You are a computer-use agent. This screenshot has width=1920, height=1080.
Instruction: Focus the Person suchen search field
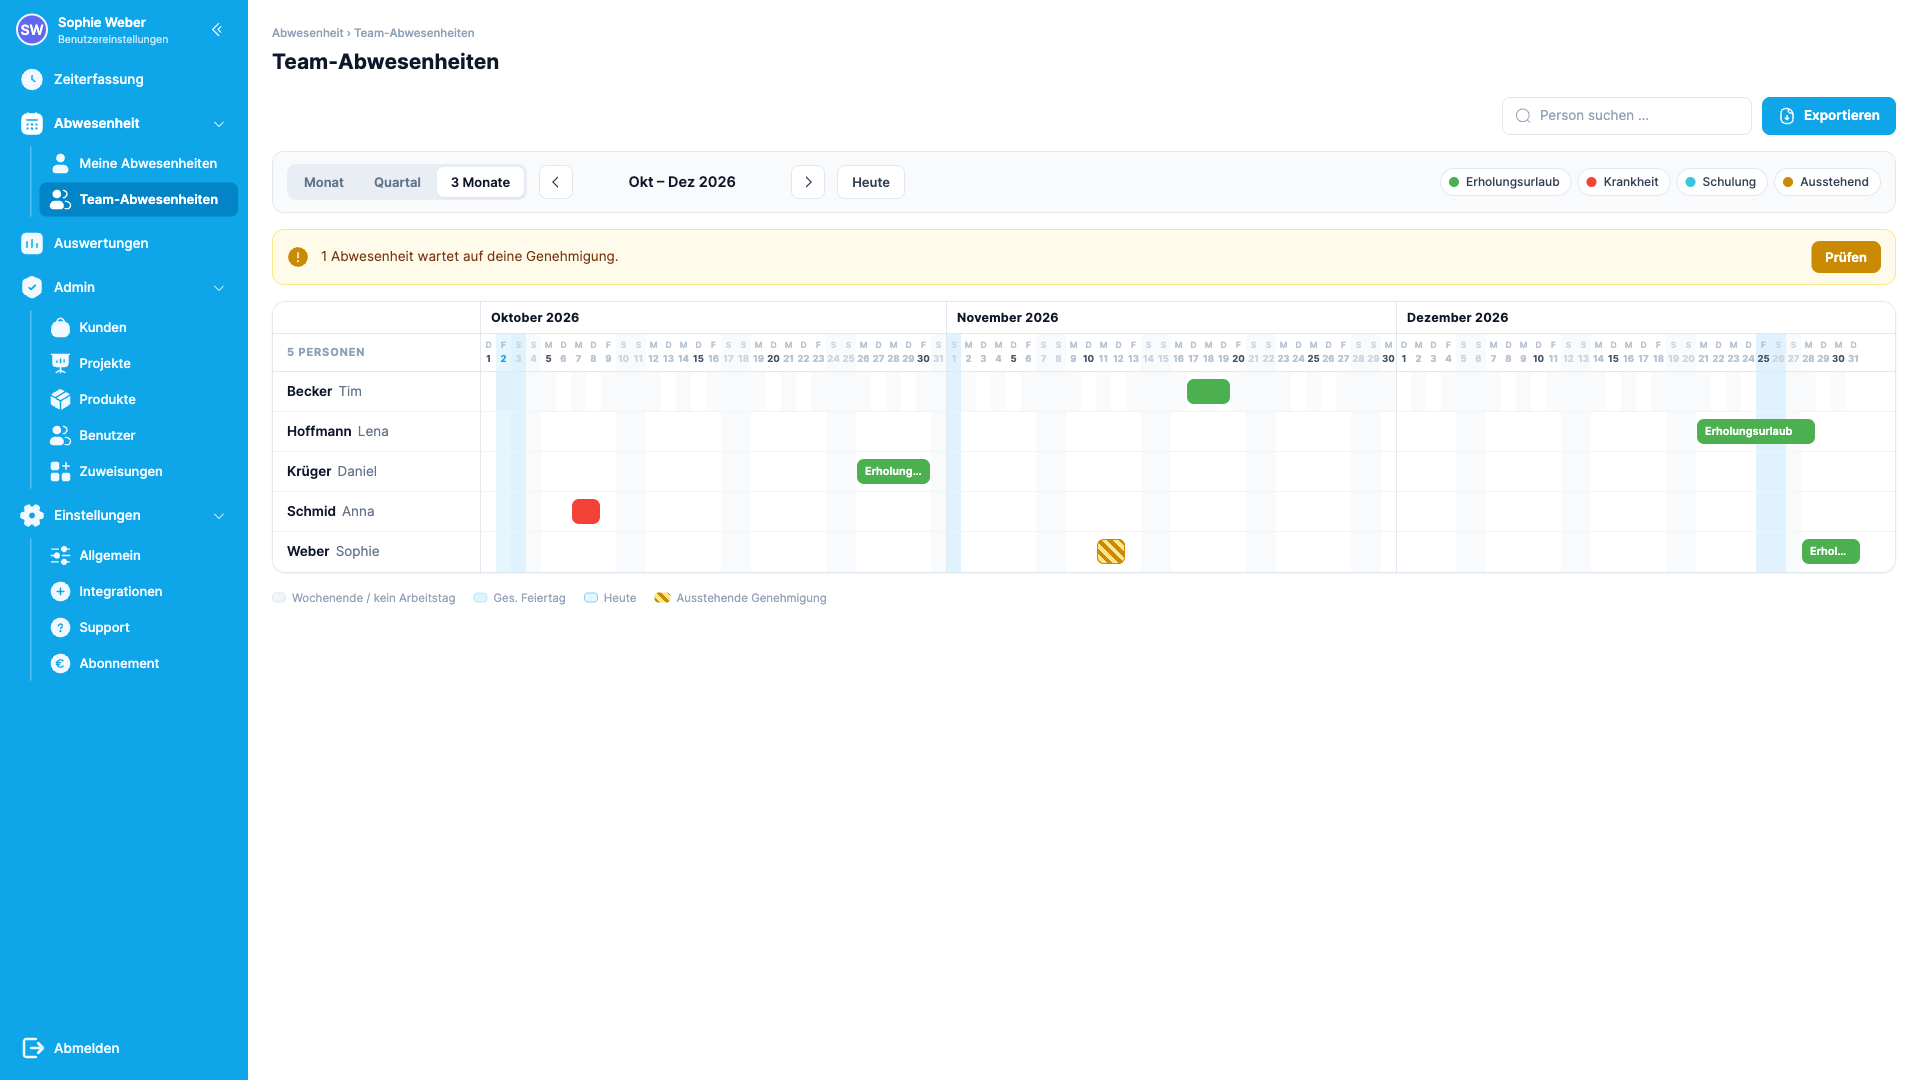point(1627,116)
